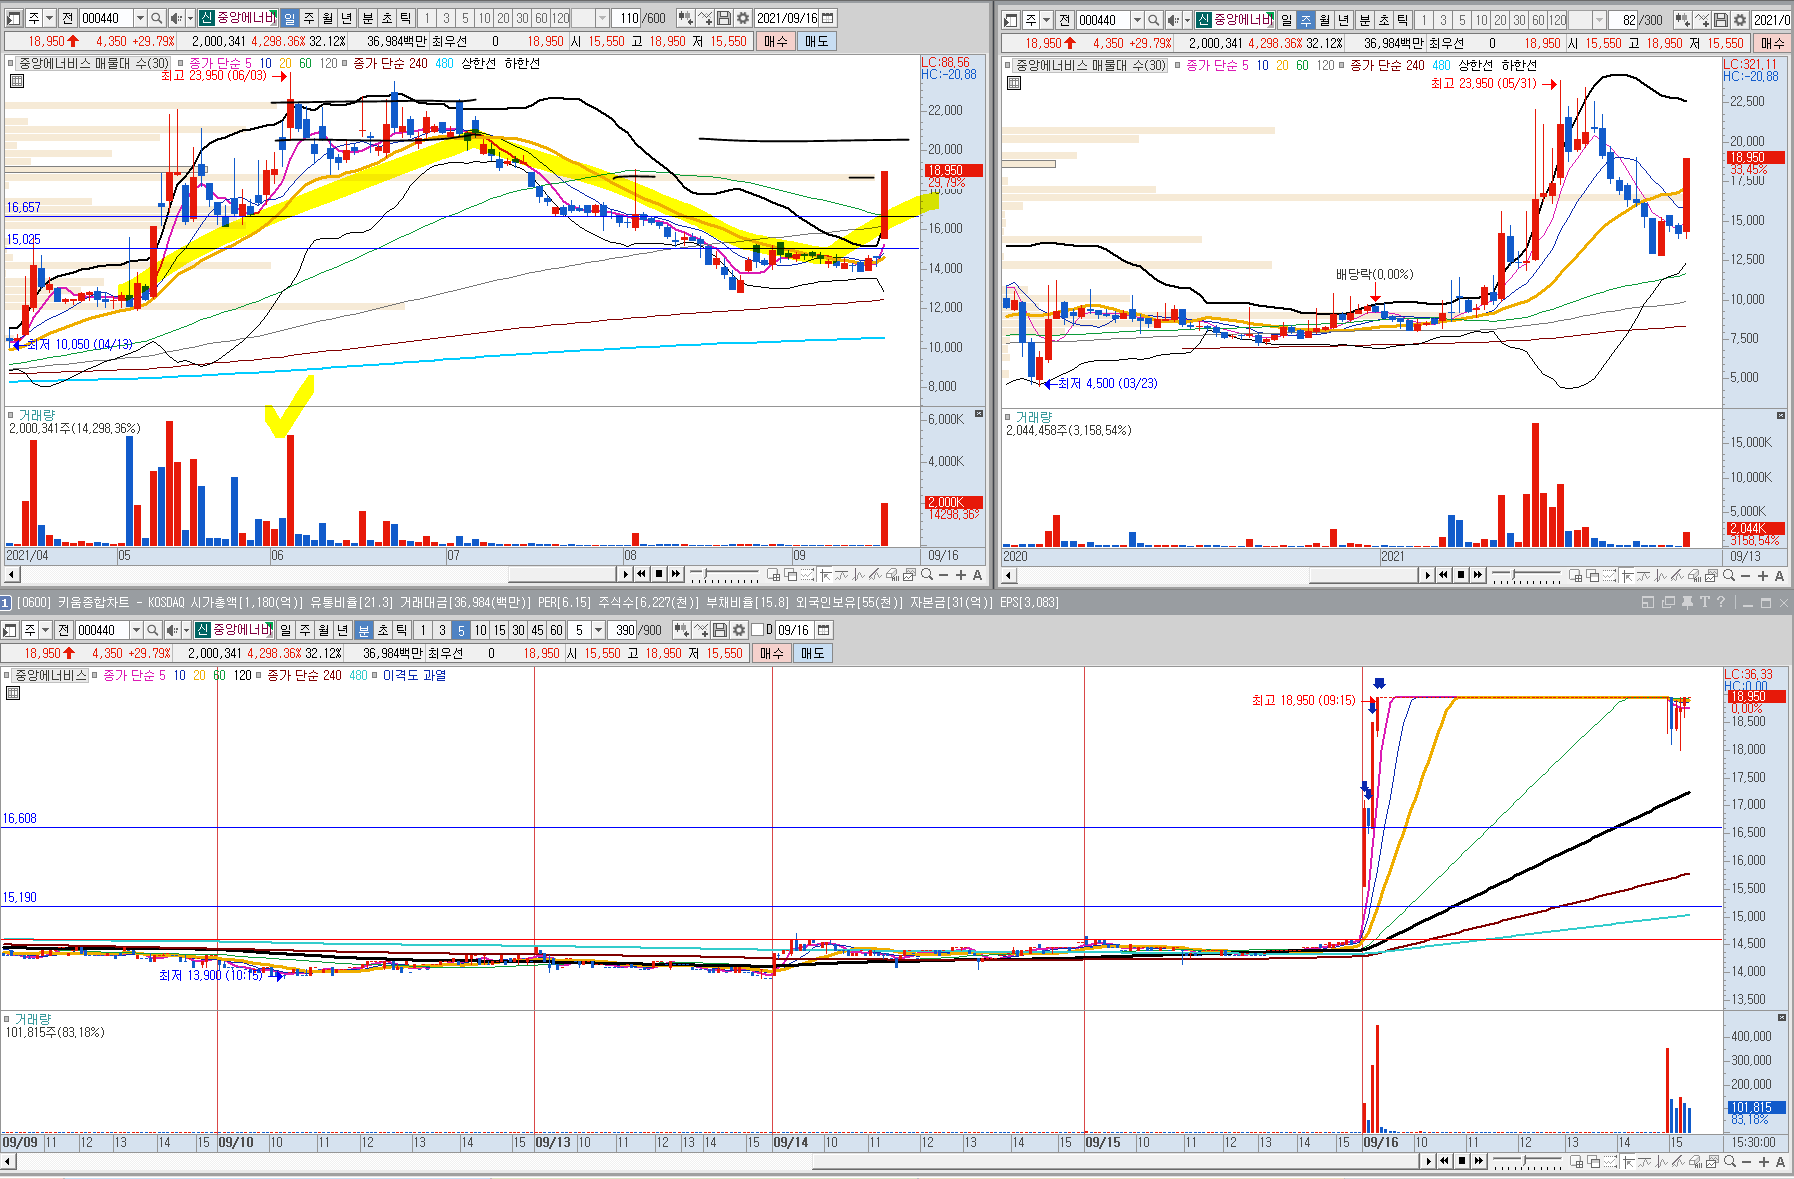Select the 30-minute interval in the minute chart
Viewport: 1794px width, 1179px height.
tap(518, 630)
